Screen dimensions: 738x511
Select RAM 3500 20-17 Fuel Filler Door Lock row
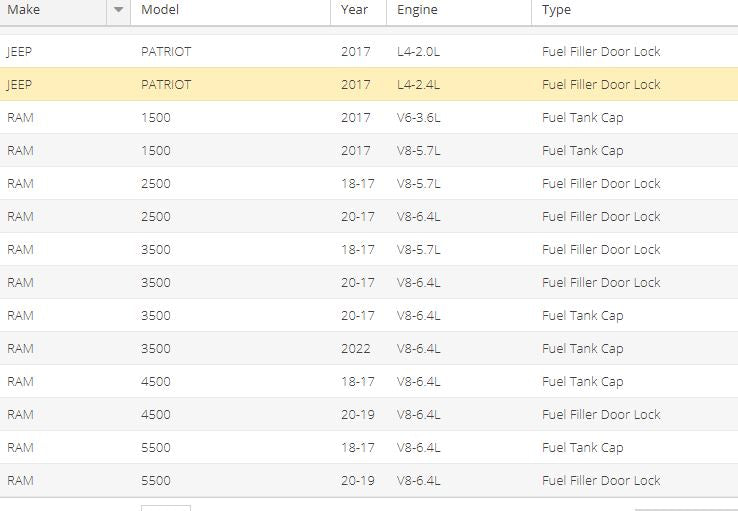tap(369, 282)
